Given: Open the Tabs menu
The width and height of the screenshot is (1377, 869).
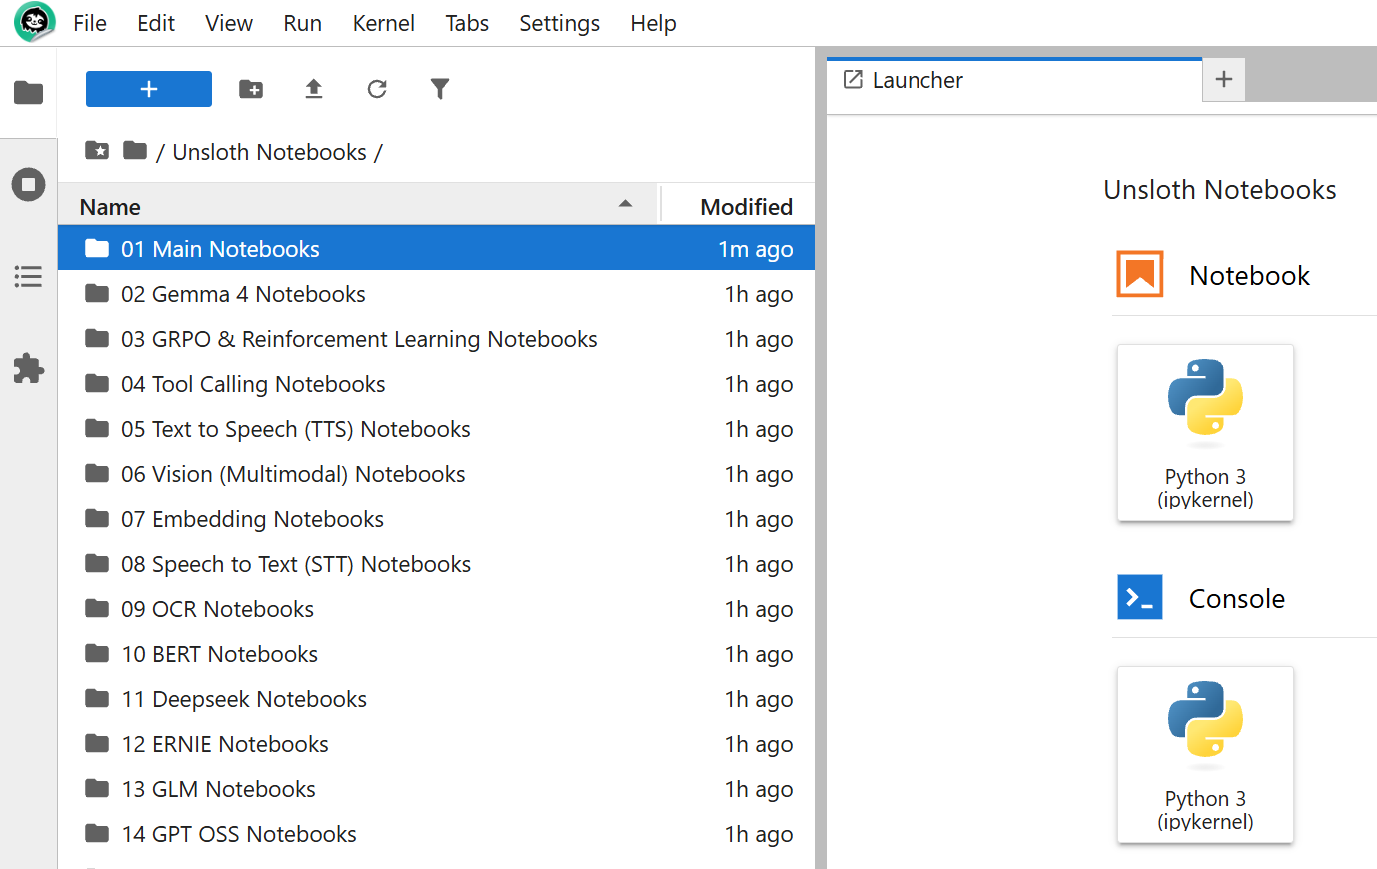Looking at the screenshot, I should [467, 23].
